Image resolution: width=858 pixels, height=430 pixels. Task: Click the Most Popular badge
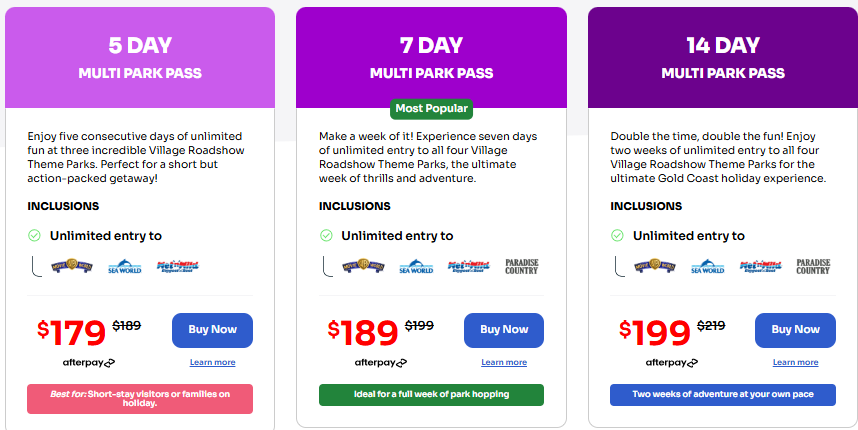tap(431, 108)
